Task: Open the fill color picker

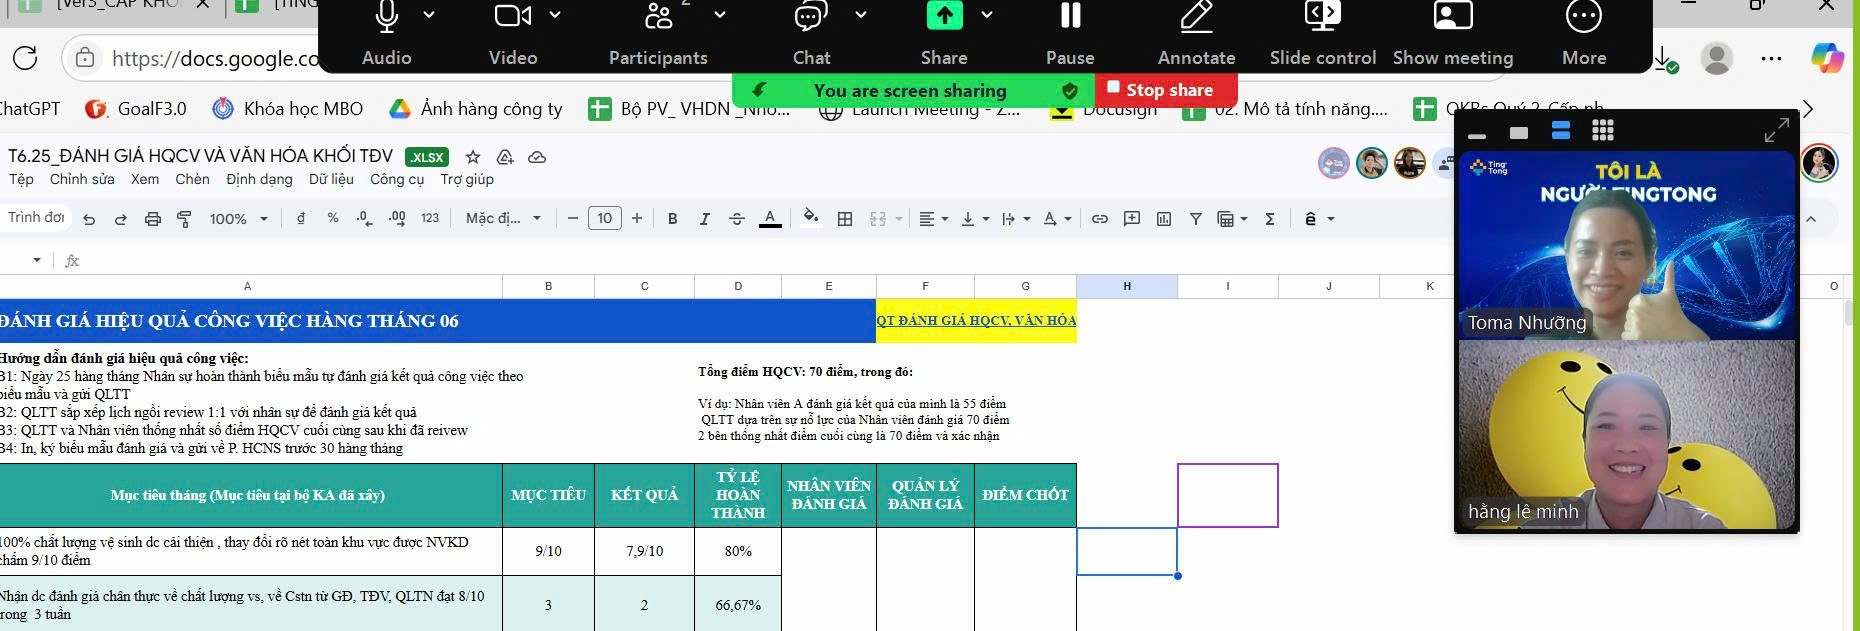Action: click(811, 218)
